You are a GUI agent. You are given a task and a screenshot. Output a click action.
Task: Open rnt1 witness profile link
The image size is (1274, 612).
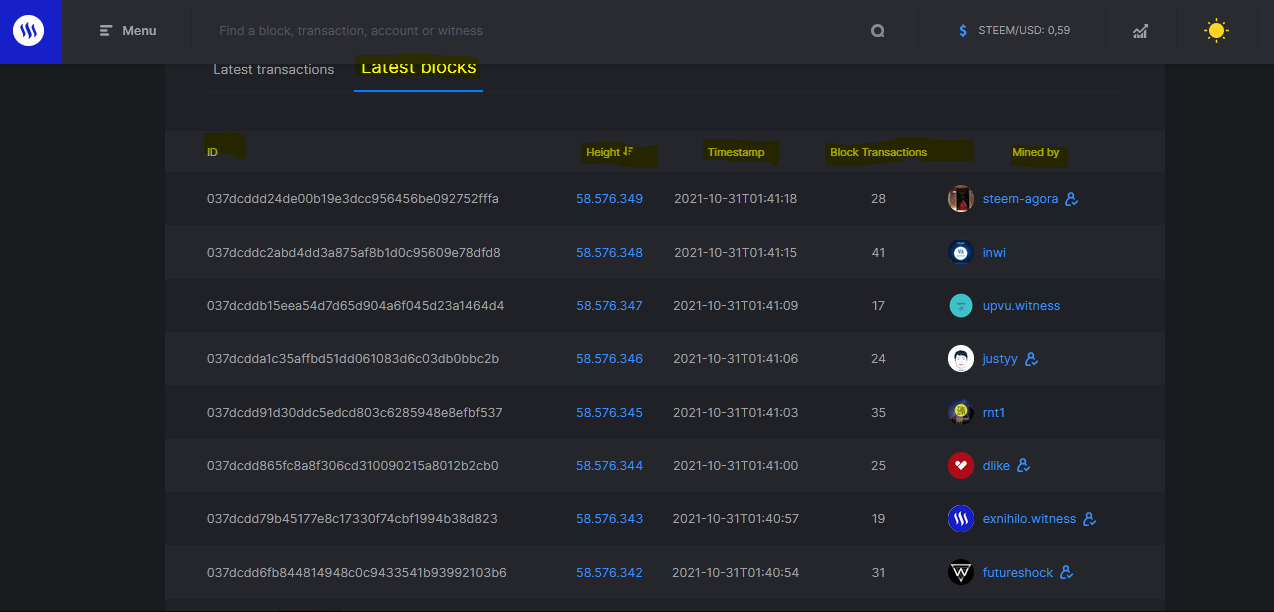pos(994,413)
